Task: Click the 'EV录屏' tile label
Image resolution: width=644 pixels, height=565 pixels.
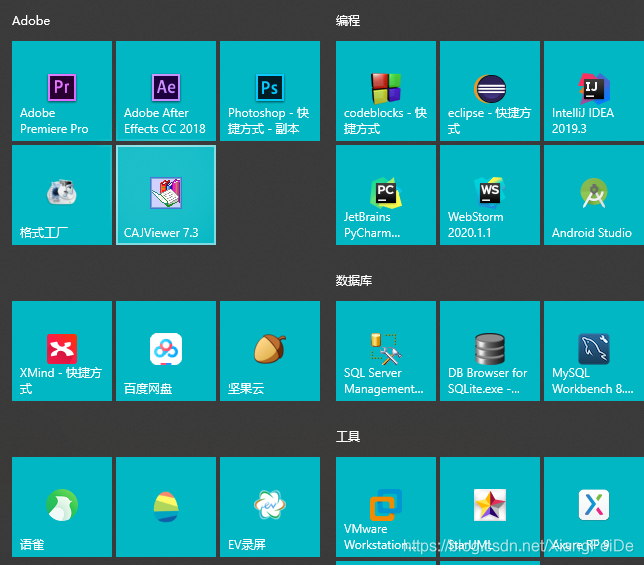Action: (247, 544)
